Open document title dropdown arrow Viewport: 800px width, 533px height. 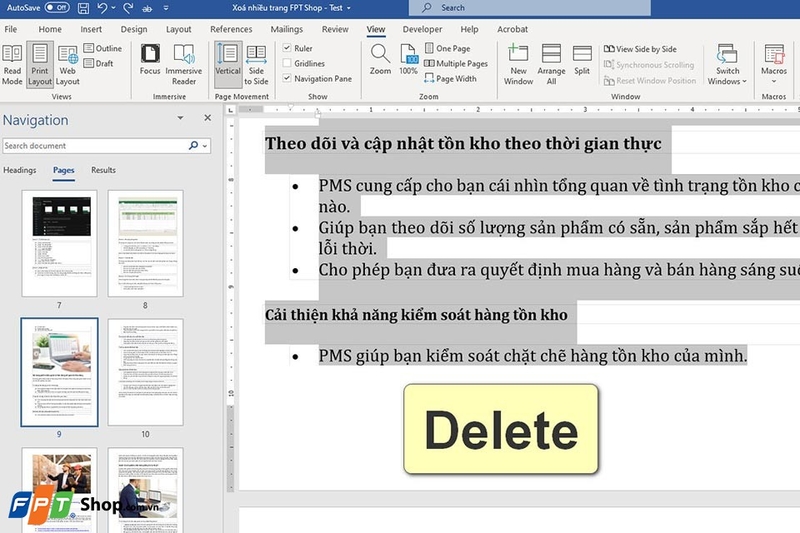349,8
